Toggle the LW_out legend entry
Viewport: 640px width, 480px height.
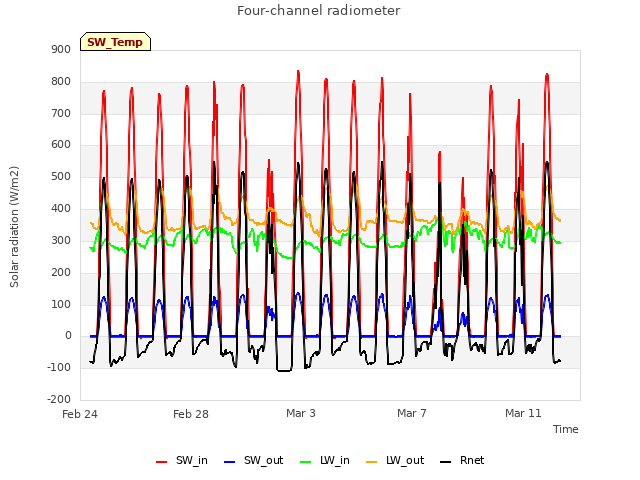[x=395, y=460]
